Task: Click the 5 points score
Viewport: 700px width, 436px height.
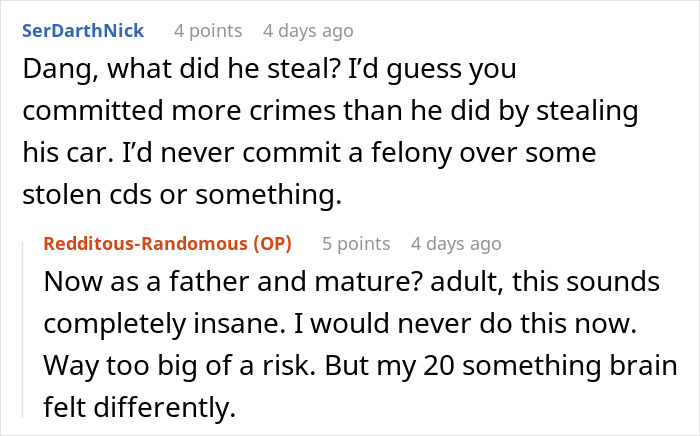Action: click(x=356, y=243)
